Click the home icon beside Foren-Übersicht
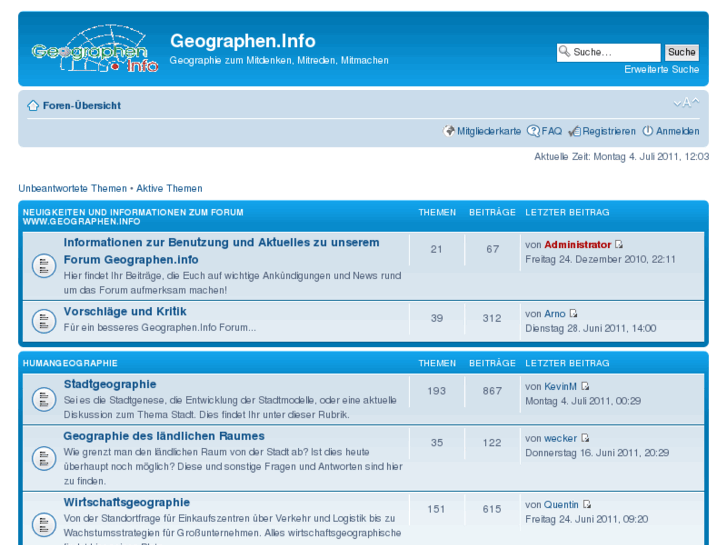Viewport: 727px width, 545px height. click(33, 106)
